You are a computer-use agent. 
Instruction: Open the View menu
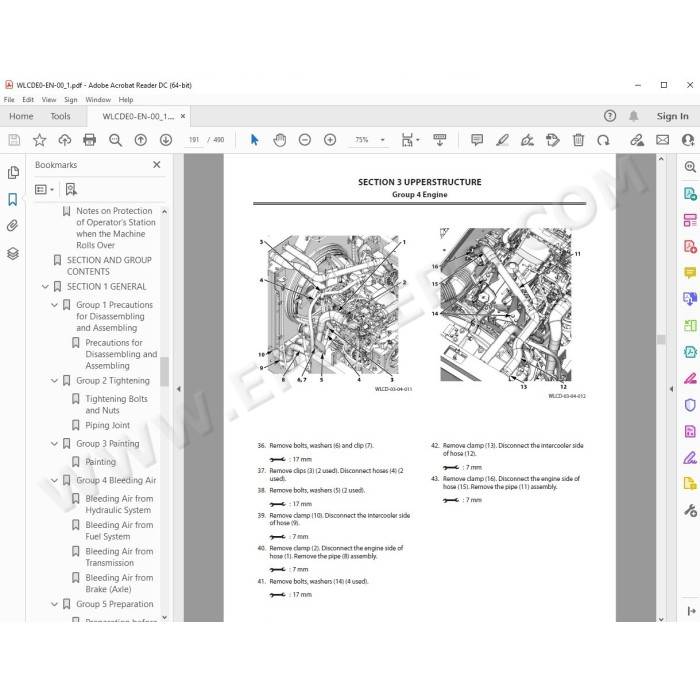tap(49, 100)
